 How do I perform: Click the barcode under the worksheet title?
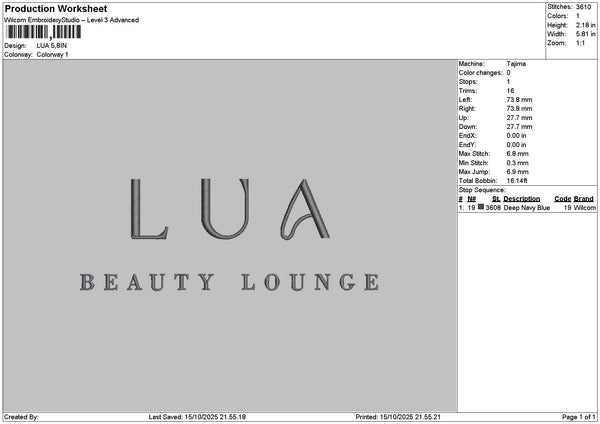pos(44,32)
